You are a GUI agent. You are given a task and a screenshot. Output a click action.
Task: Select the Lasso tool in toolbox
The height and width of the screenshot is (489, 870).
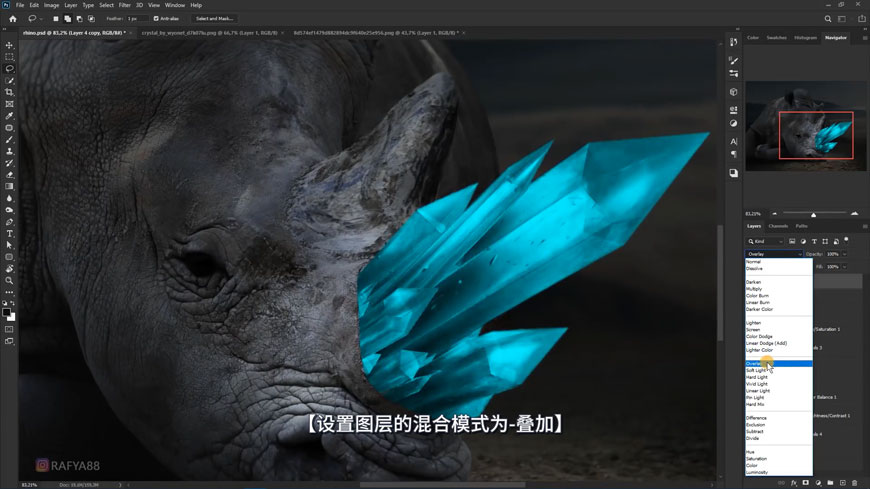click(9, 69)
